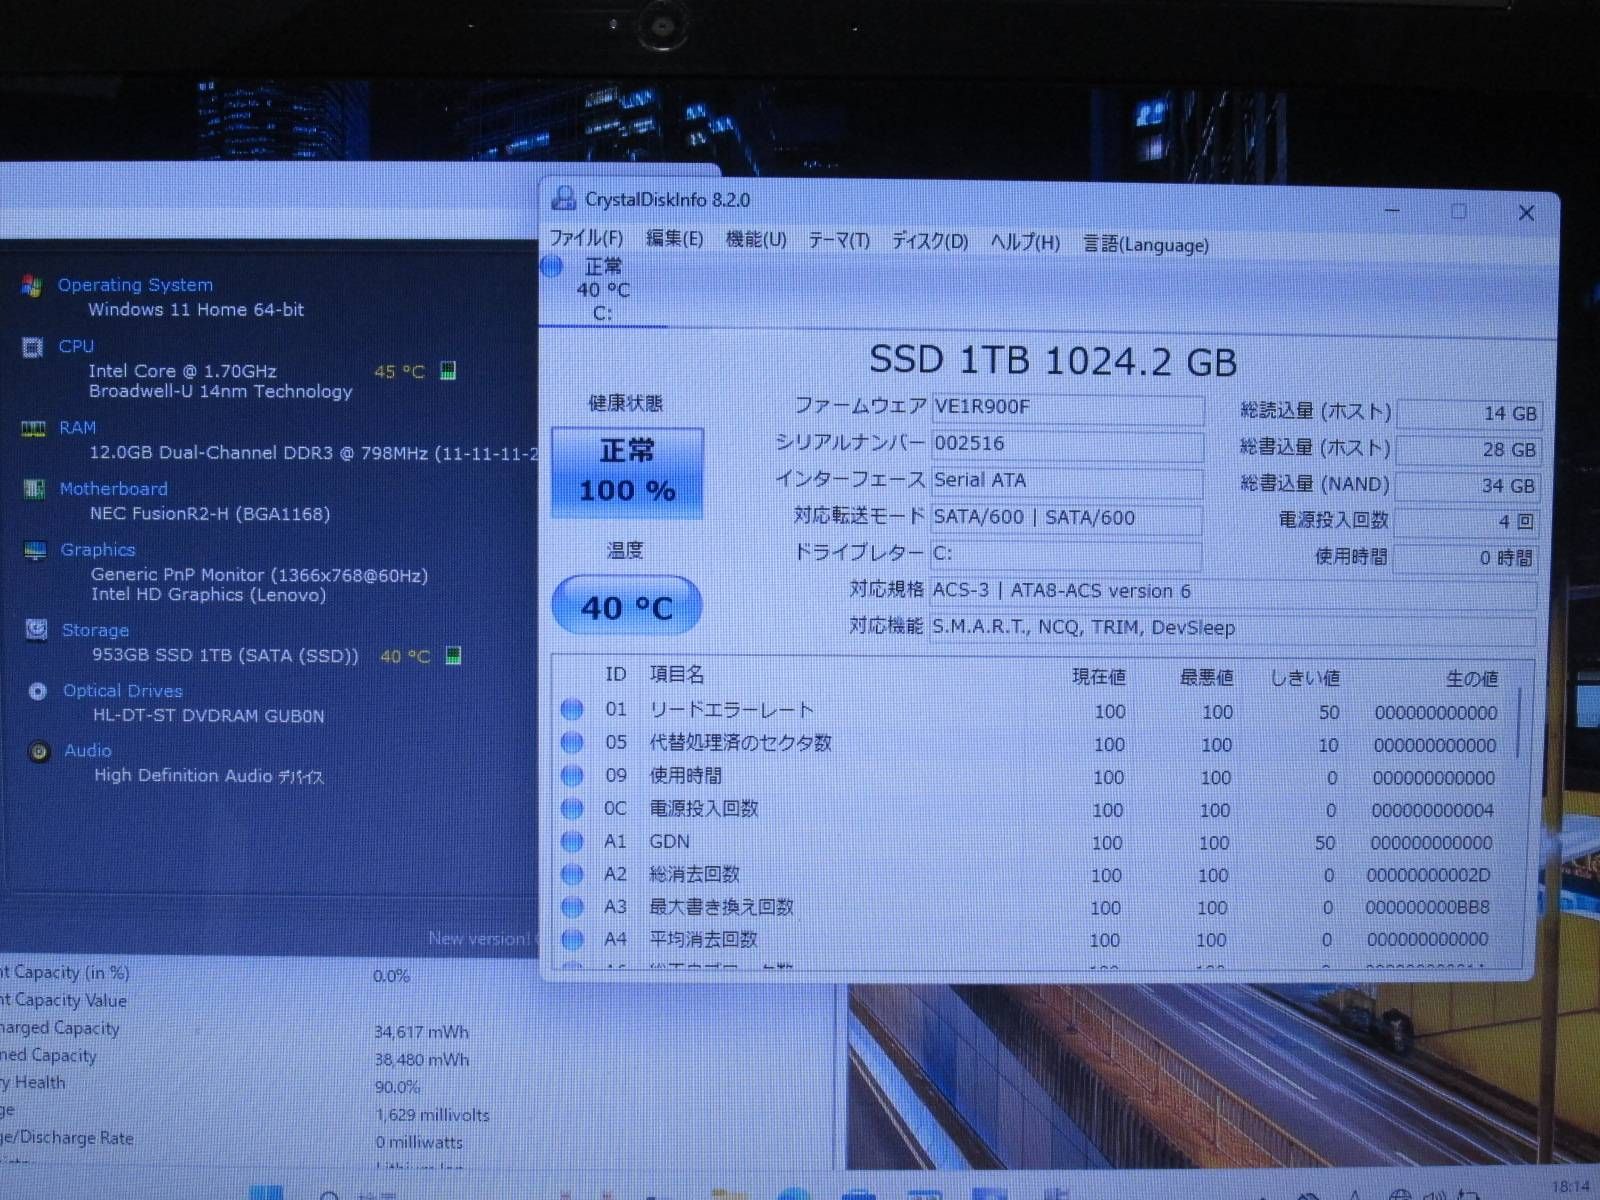Click the CrystalDiskInfo title bar app icon
Screen dimensions: 1600x1200
click(563, 198)
